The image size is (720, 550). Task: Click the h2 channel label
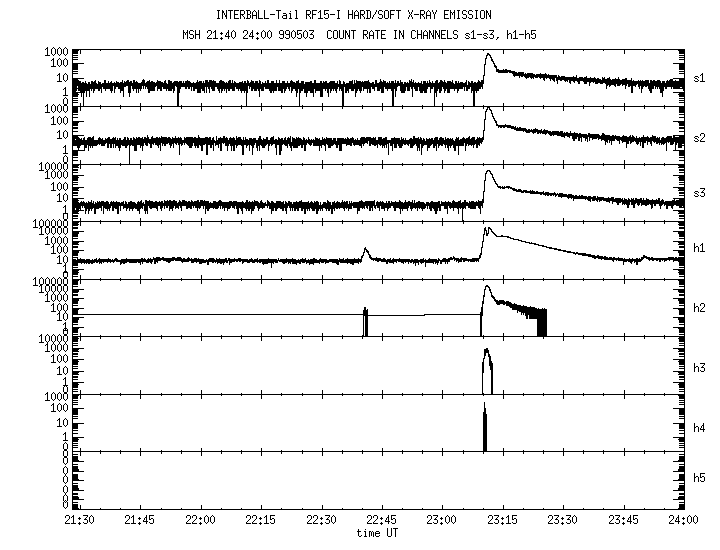click(x=700, y=307)
